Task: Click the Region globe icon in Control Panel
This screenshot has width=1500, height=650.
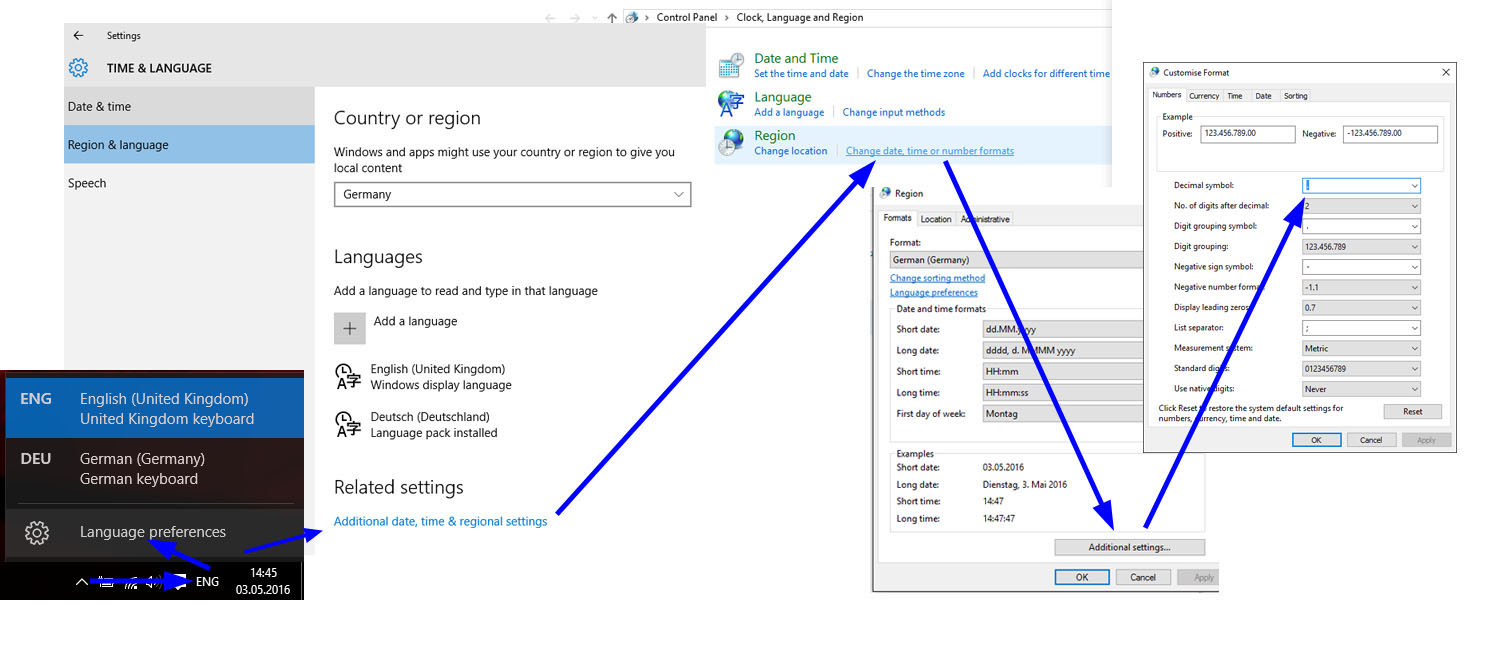Action: coord(732,142)
